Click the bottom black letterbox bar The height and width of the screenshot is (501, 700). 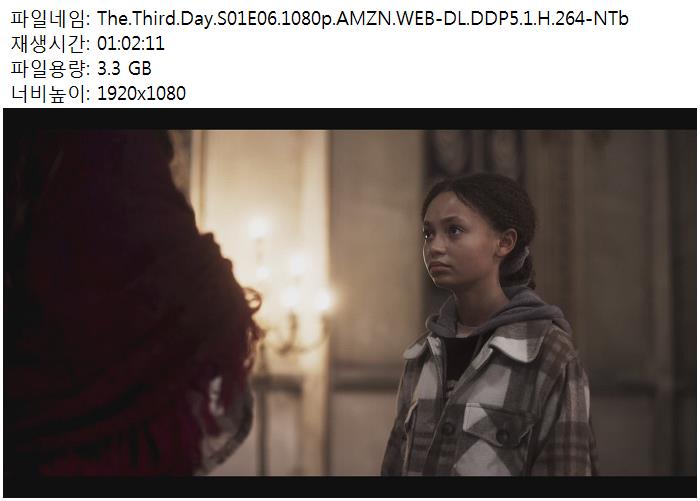click(350, 486)
